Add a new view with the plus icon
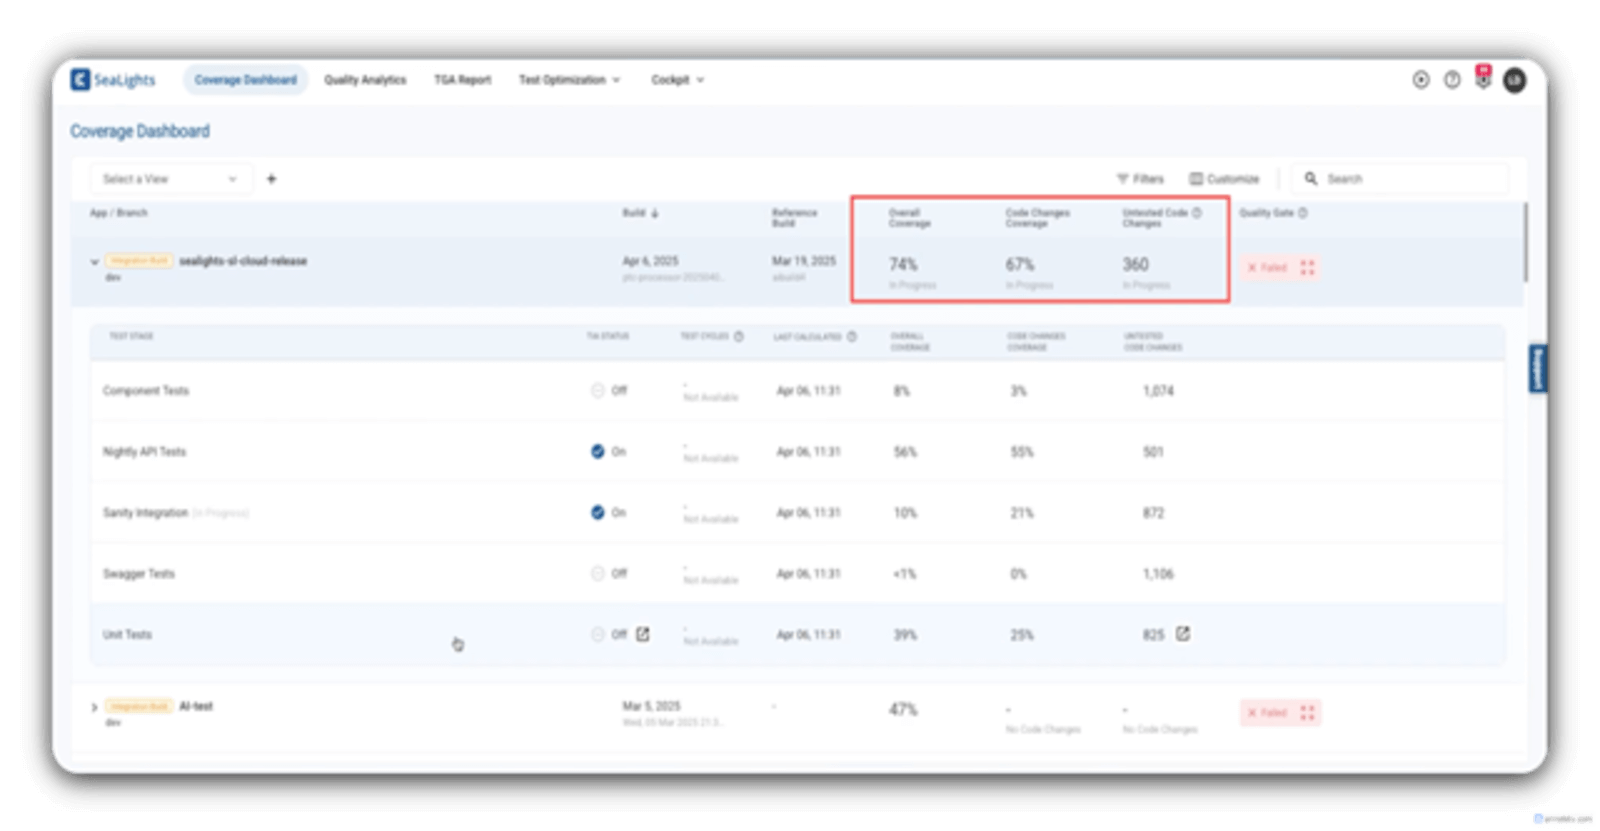 271,179
